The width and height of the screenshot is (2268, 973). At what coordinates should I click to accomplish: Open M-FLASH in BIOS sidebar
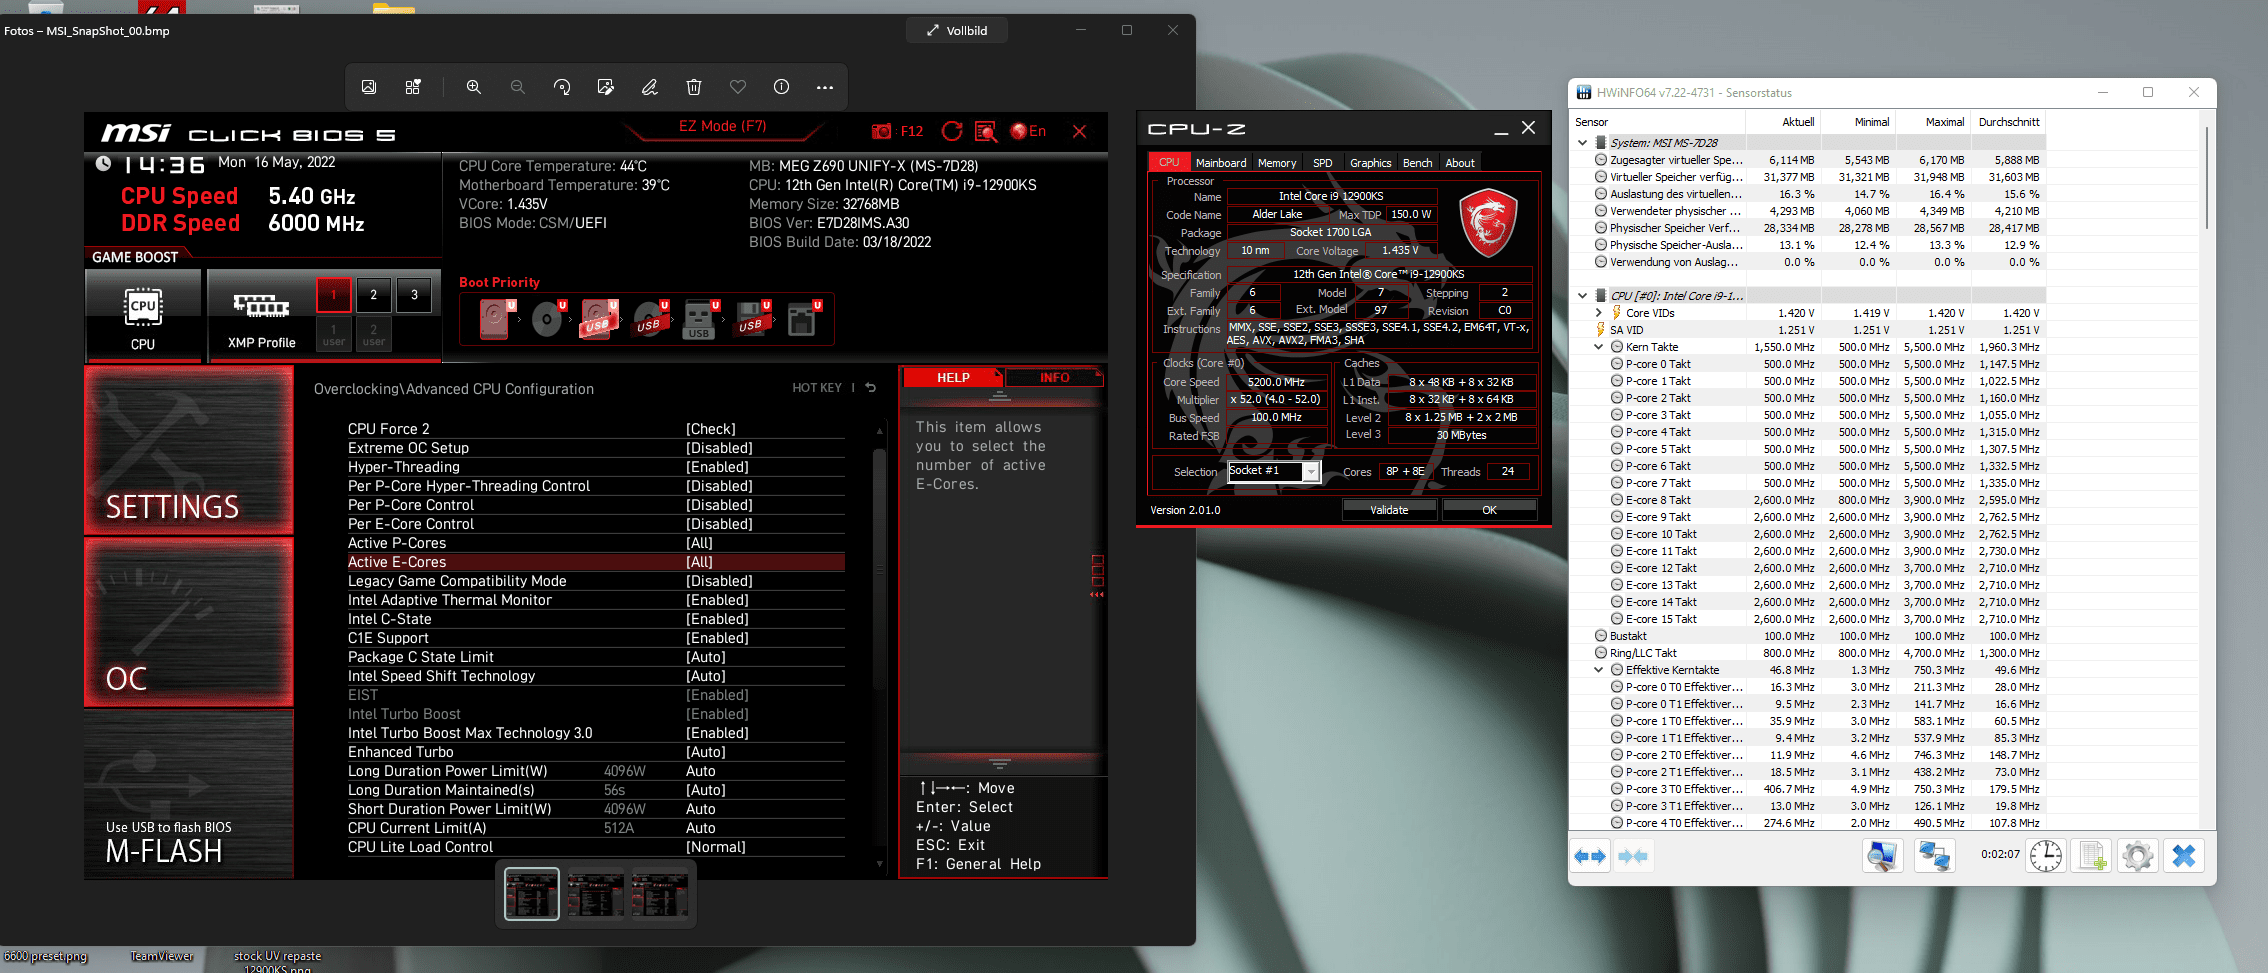189,794
